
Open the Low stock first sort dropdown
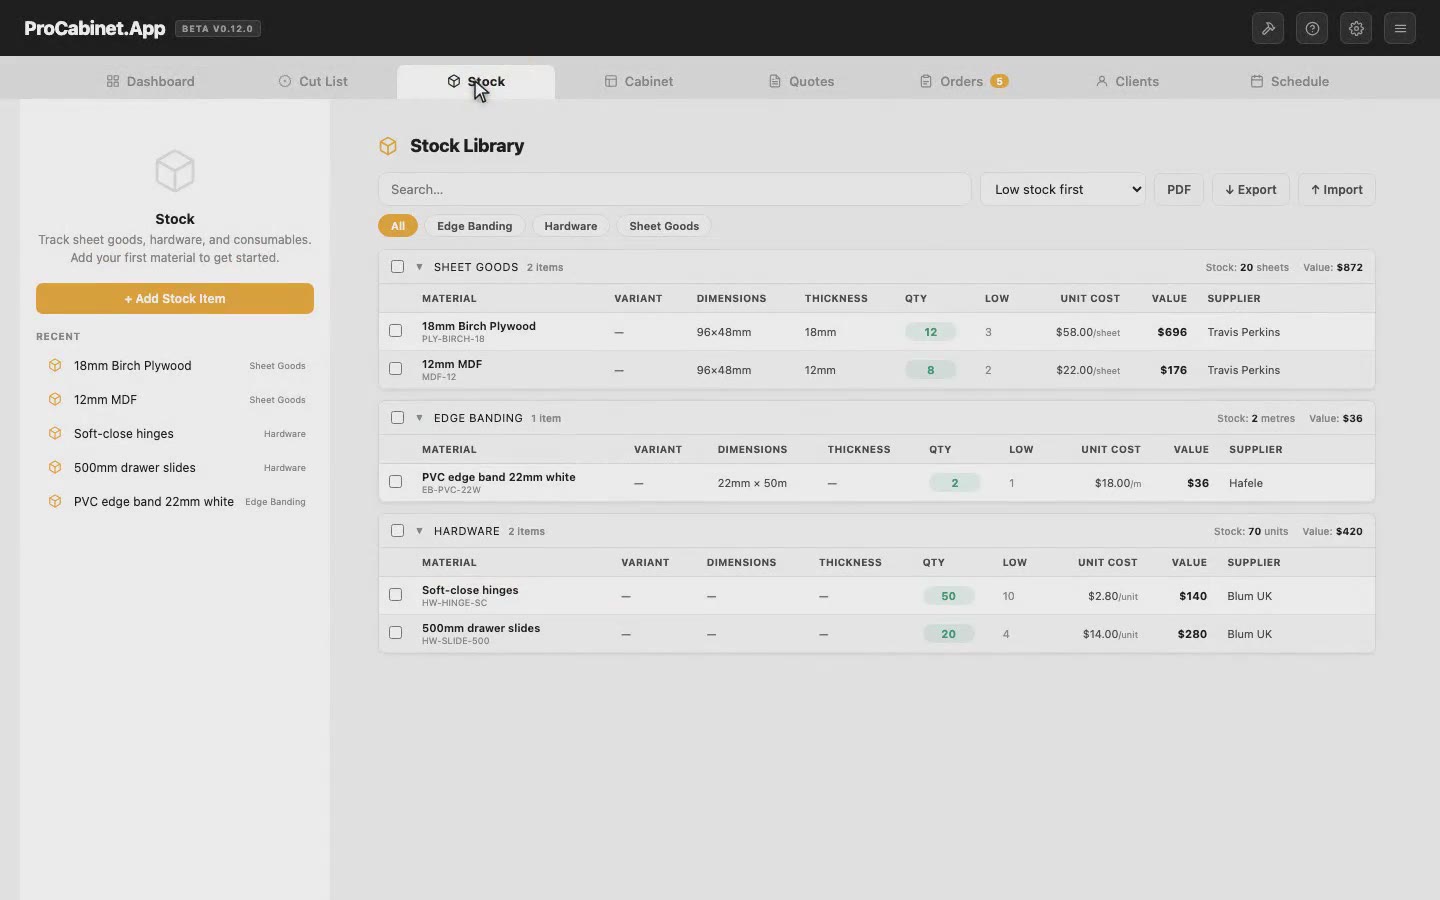pos(1062,189)
